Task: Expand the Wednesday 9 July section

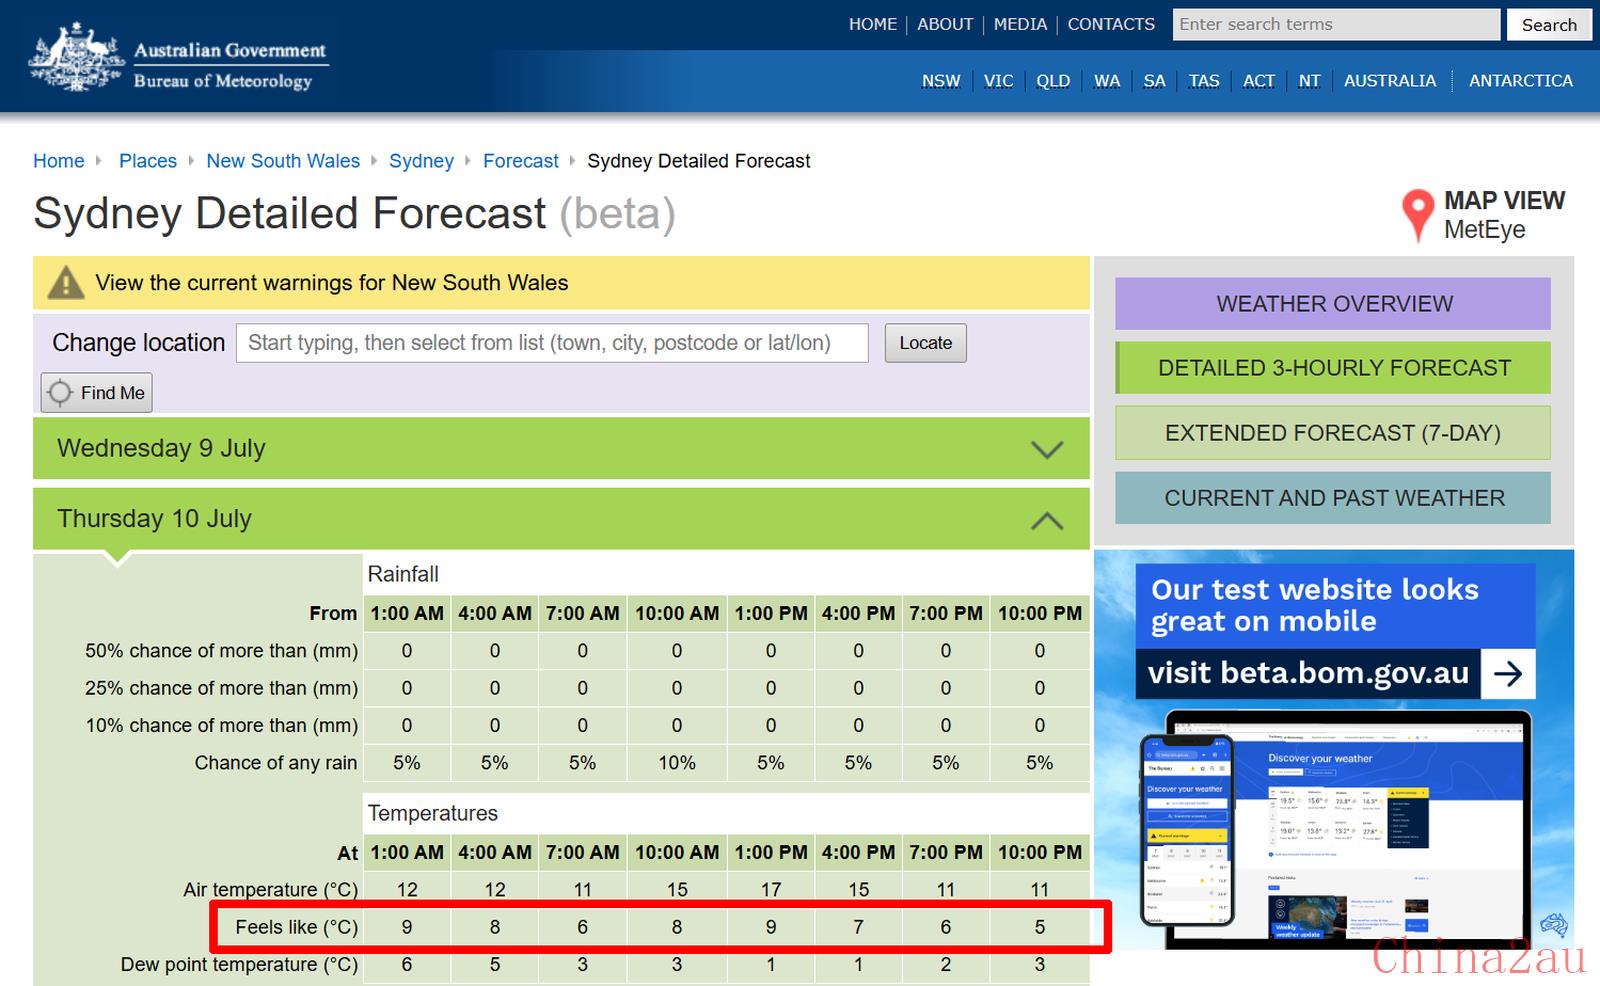Action: (561, 448)
